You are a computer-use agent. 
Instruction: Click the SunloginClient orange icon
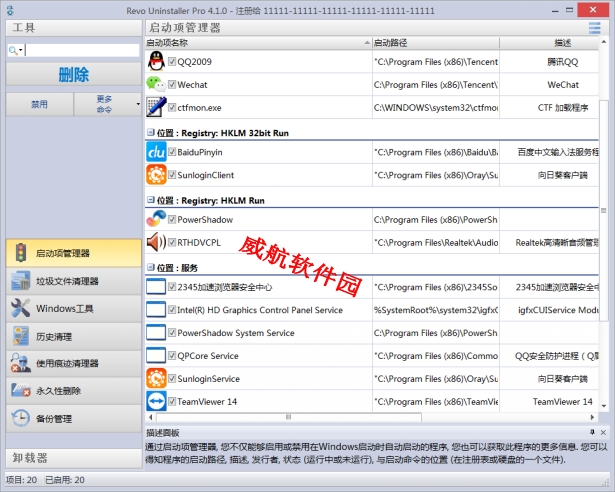click(x=156, y=175)
